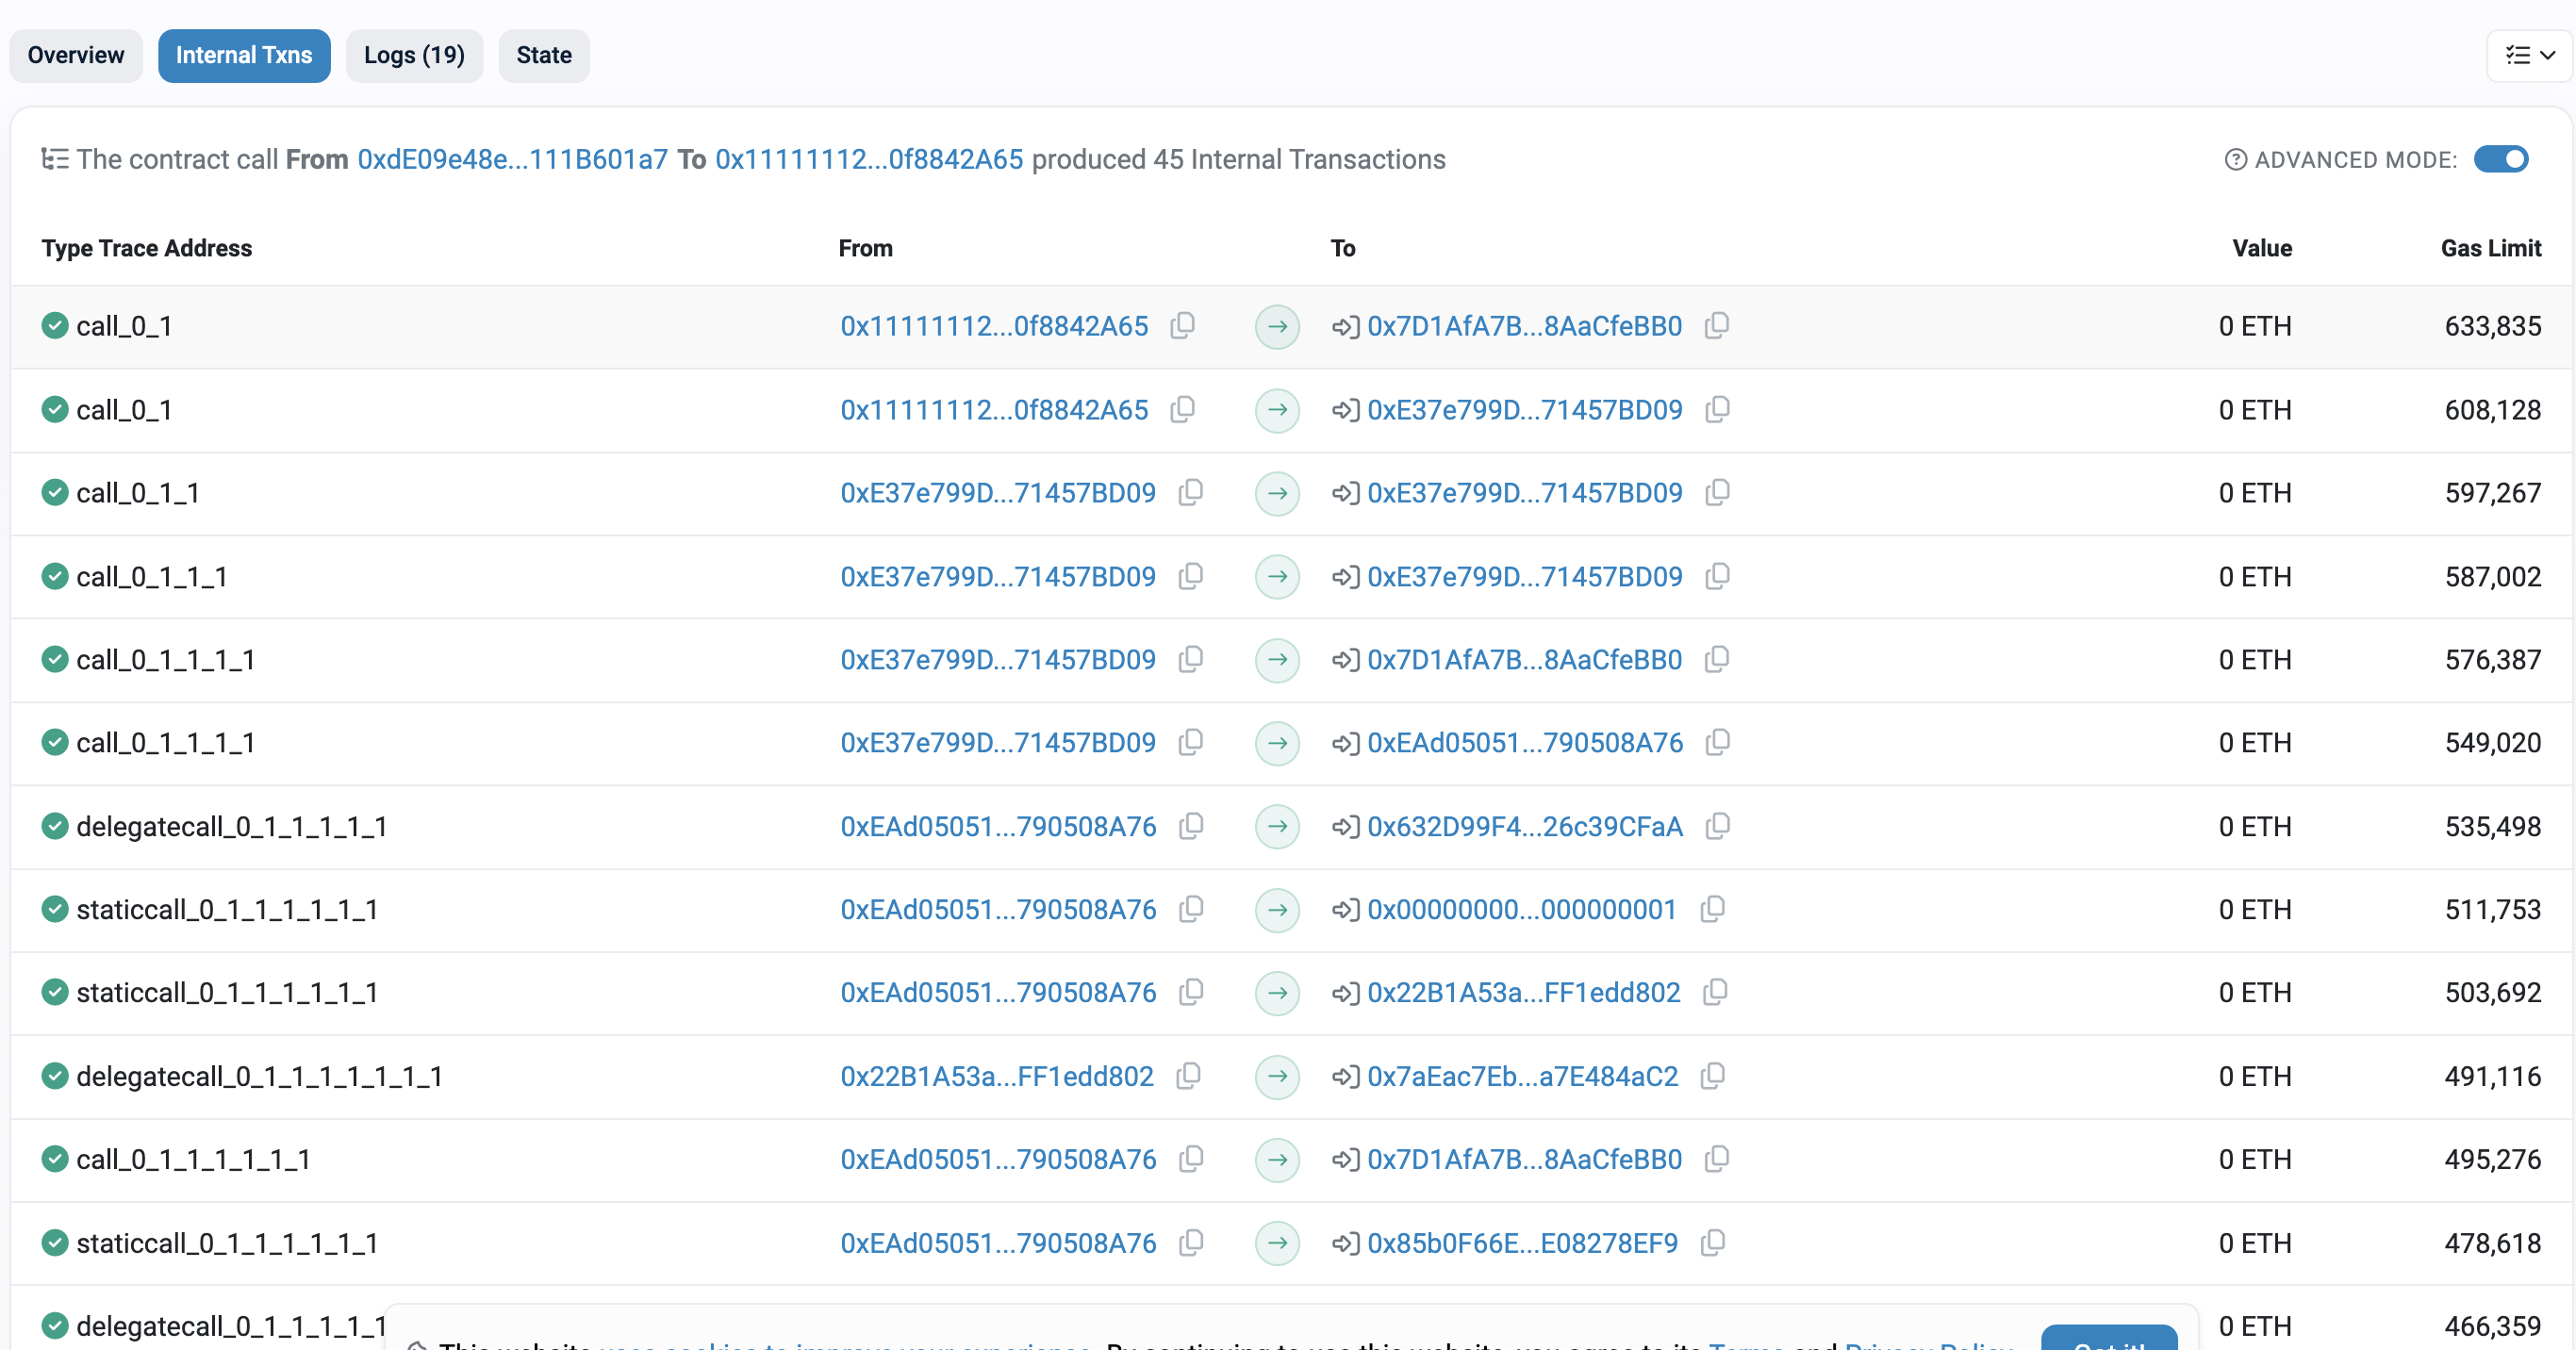Copy the address 0x22B1A53a...FF1edd802

tap(1717, 992)
